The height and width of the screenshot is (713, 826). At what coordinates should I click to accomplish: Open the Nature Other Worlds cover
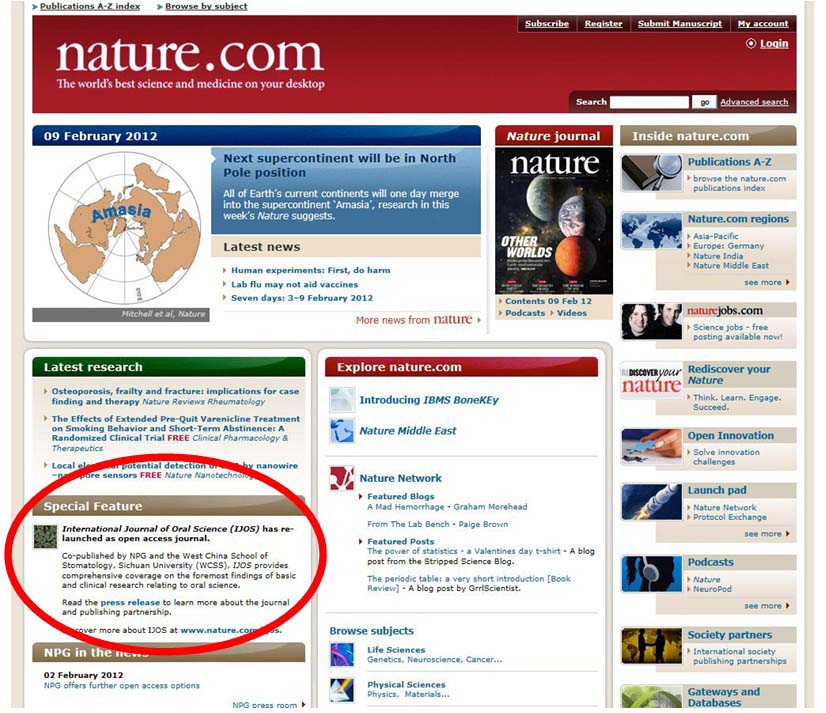coord(554,221)
